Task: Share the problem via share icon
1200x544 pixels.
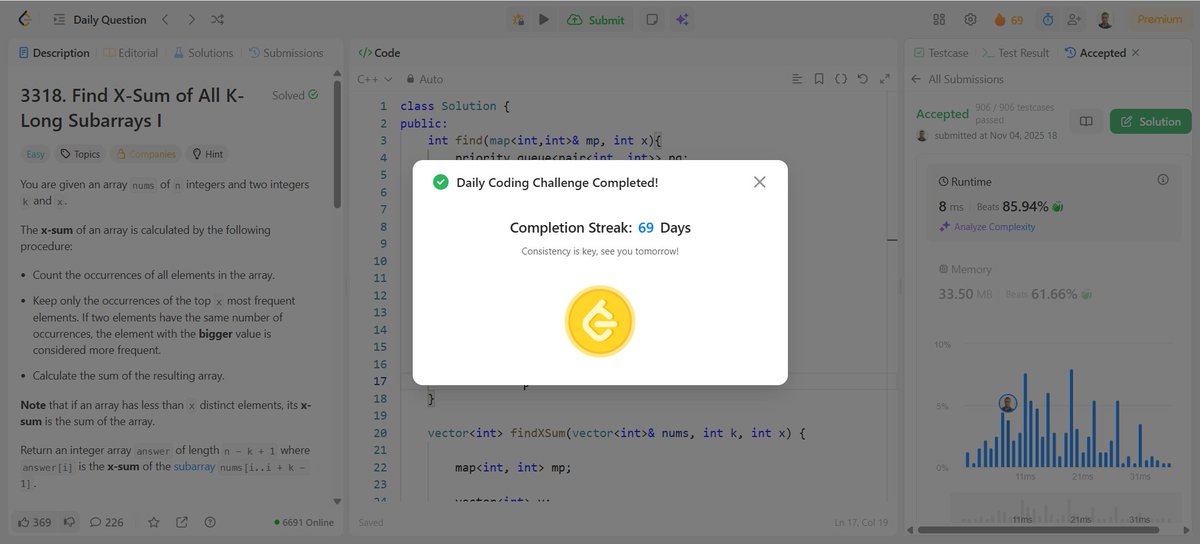Action: 182,522
